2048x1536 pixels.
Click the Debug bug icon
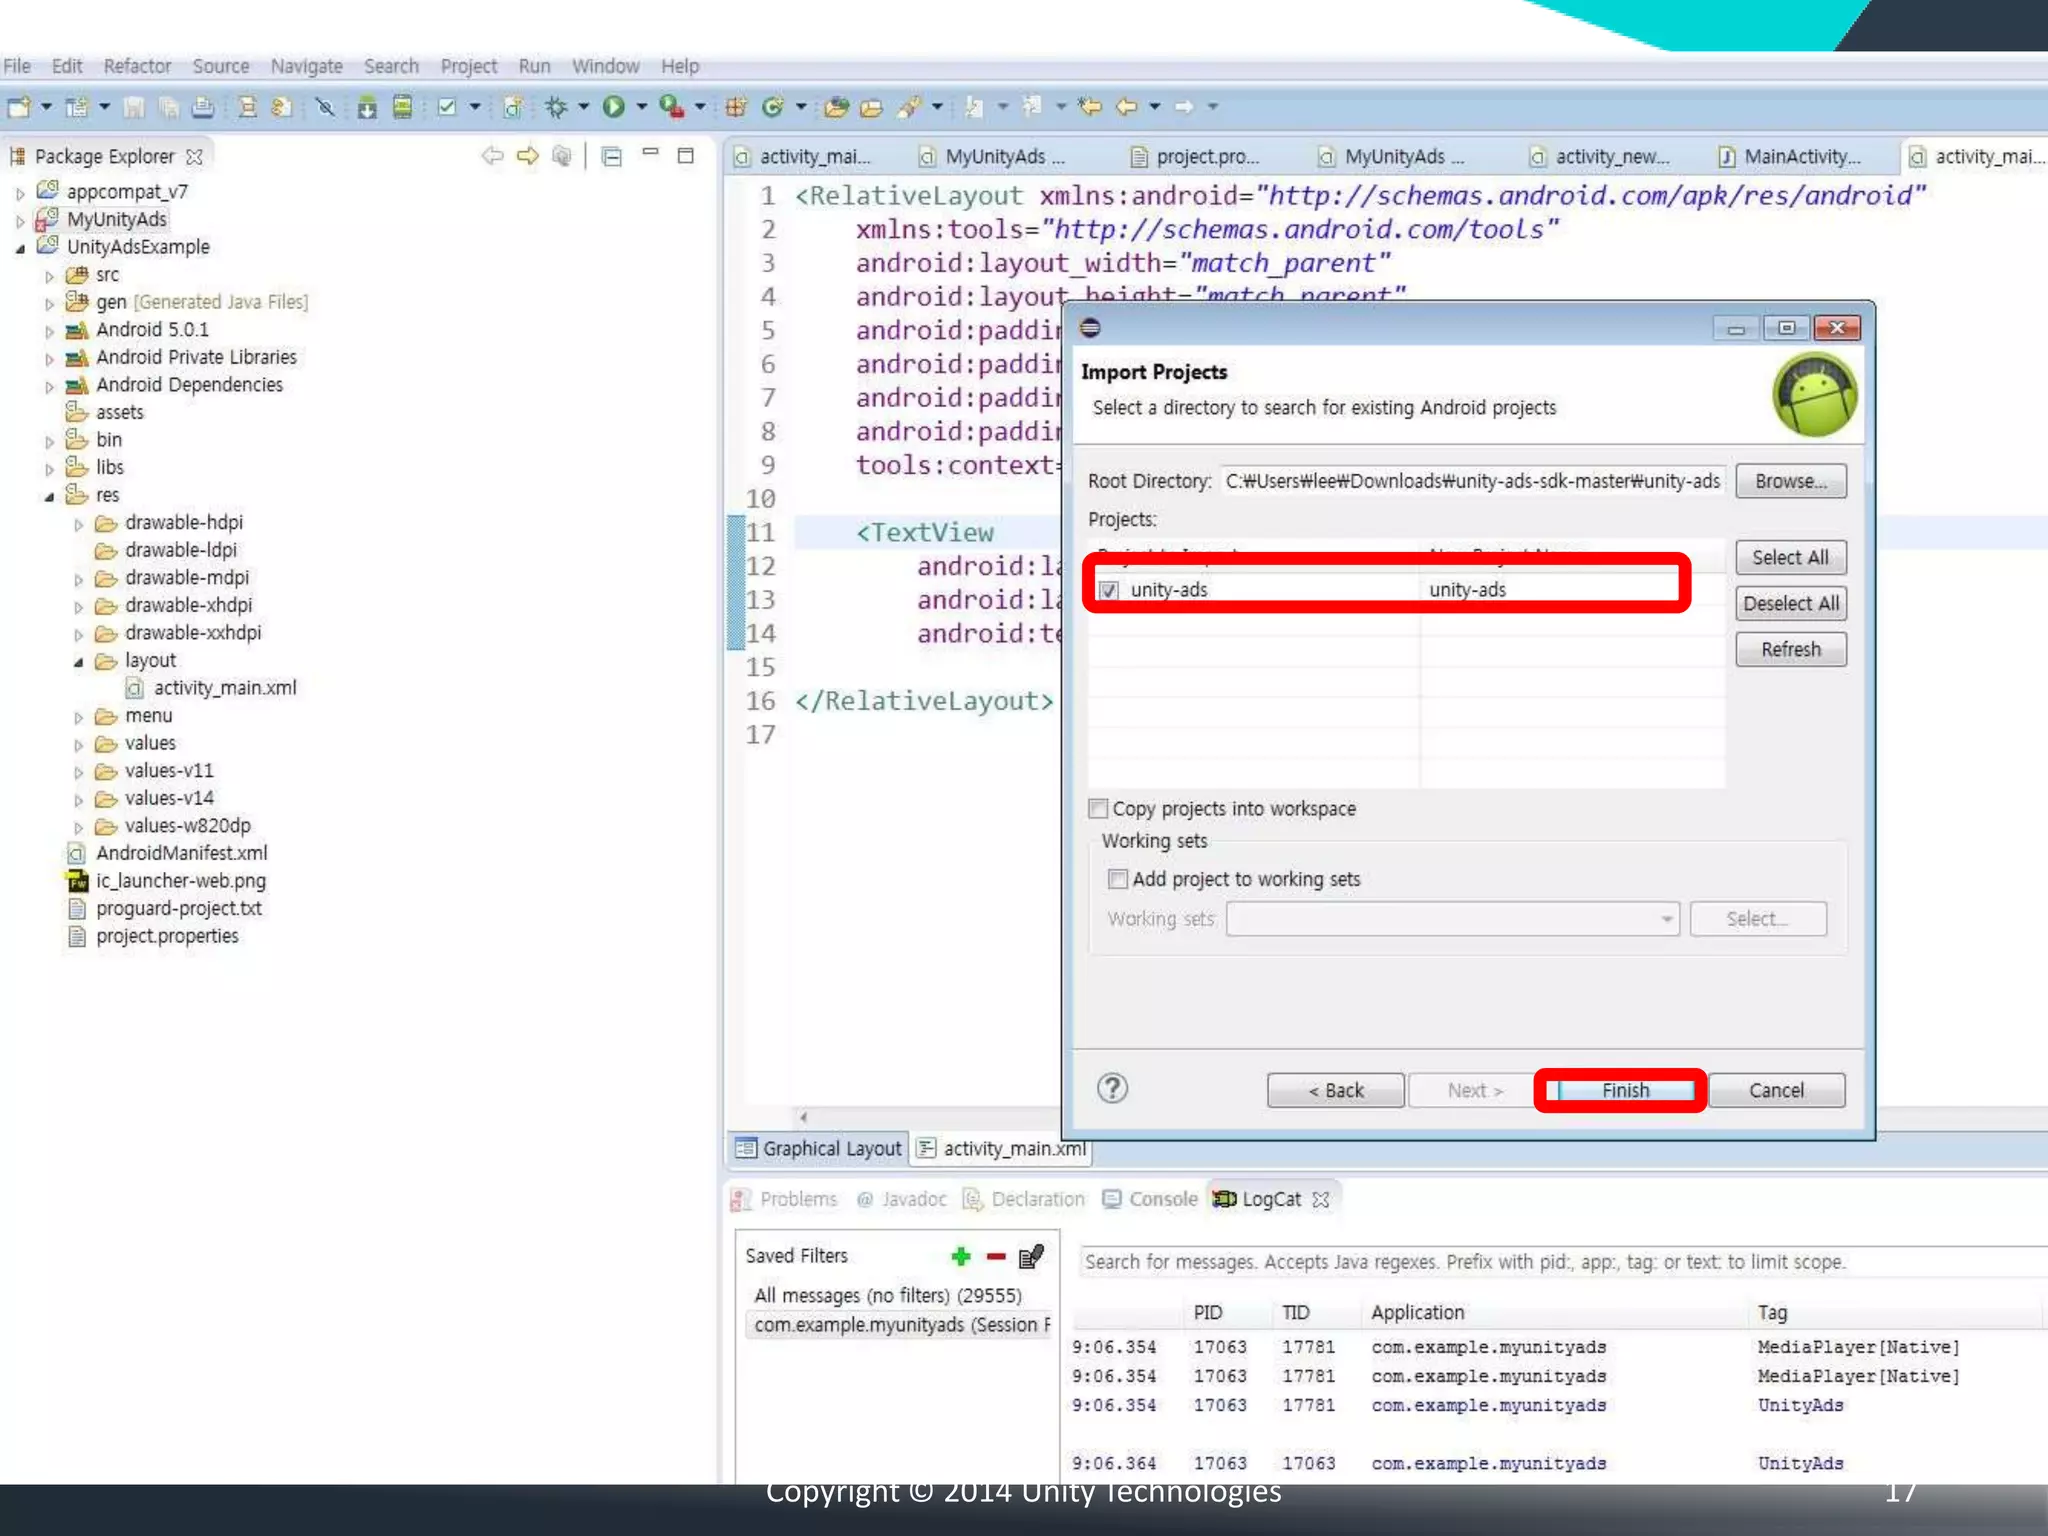point(556,107)
